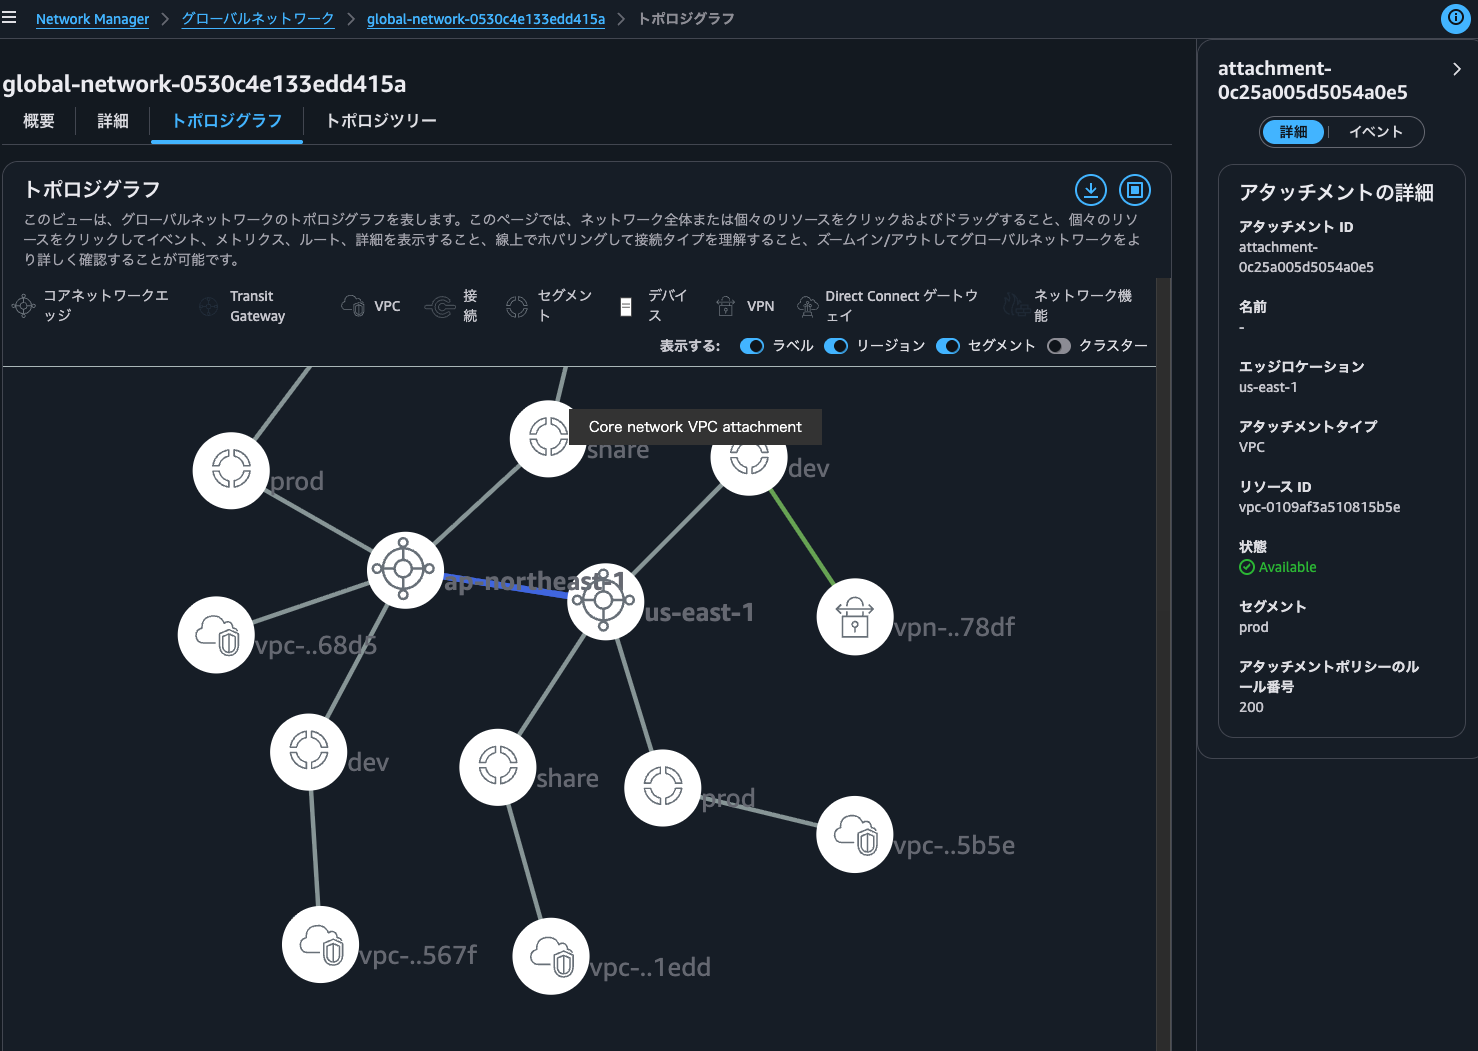The width and height of the screenshot is (1478, 1051).
Task: Click the vpc-..68d5 VPC node
Action: click(216, 635)
